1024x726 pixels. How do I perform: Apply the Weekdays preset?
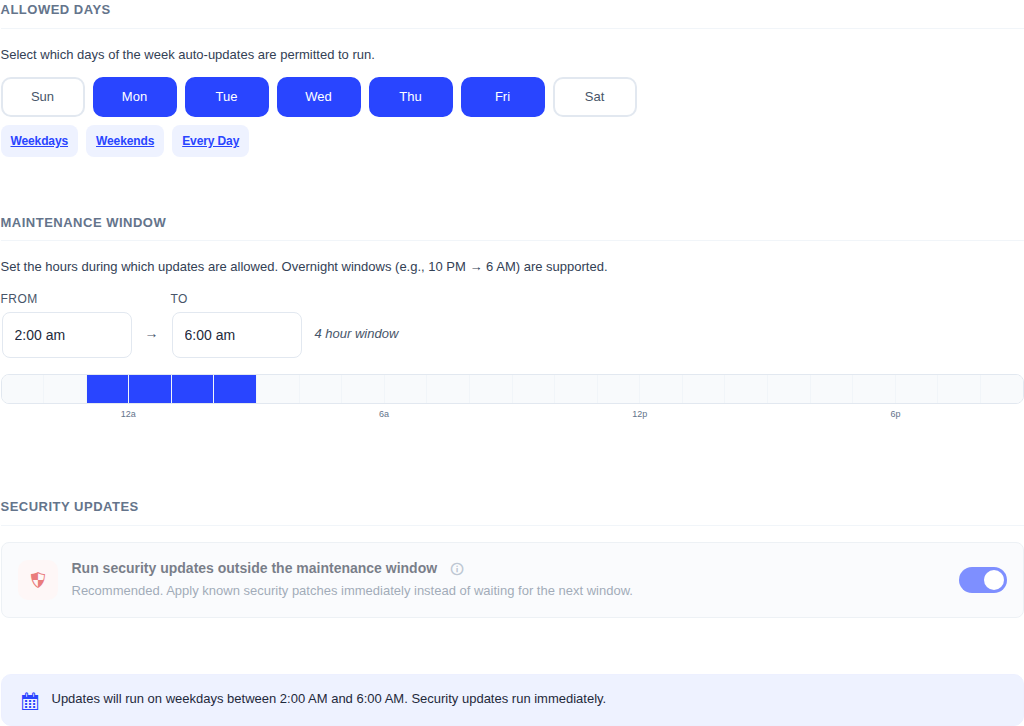(x=39, y=141)
